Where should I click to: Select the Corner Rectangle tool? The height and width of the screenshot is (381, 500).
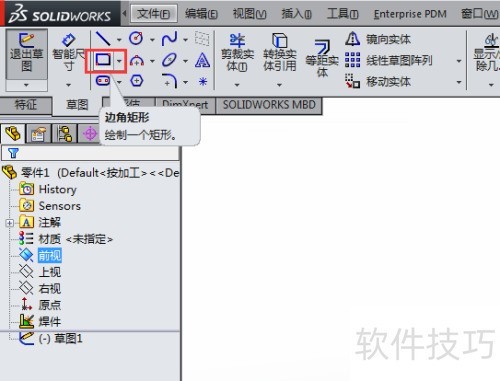point(103,60)
